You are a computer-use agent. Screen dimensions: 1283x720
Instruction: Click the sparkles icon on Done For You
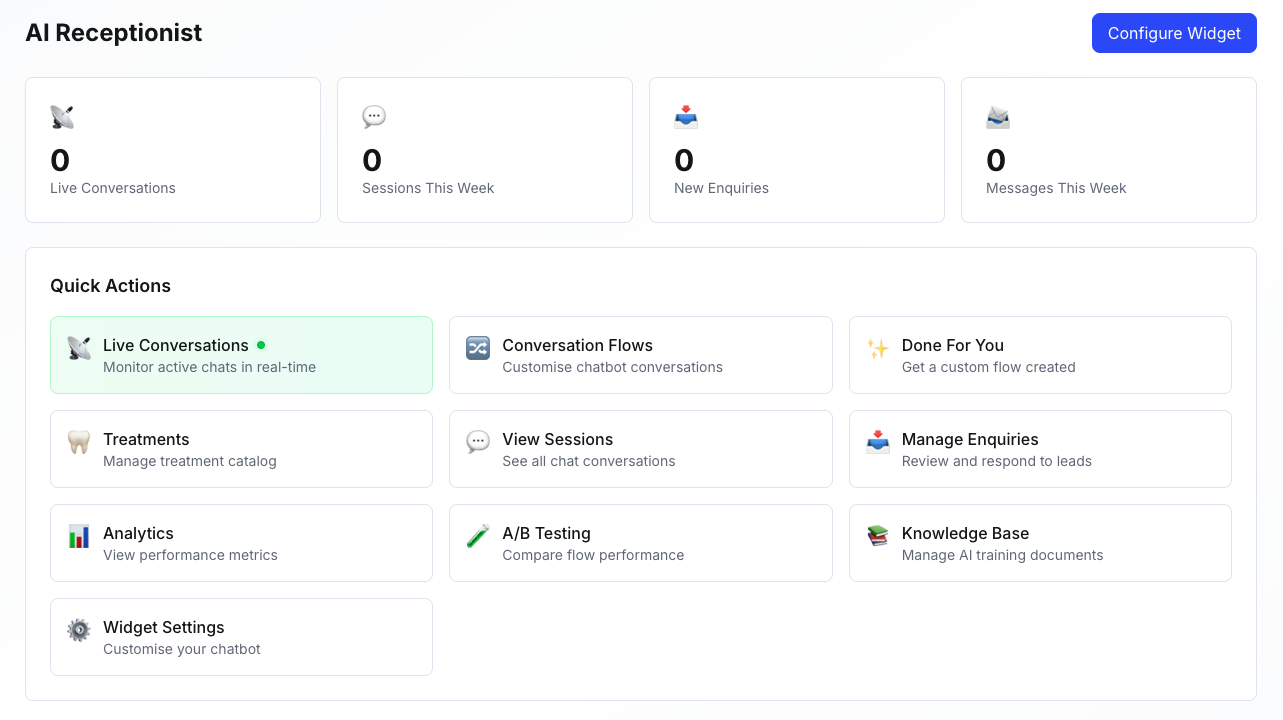[x=877, y=347]
